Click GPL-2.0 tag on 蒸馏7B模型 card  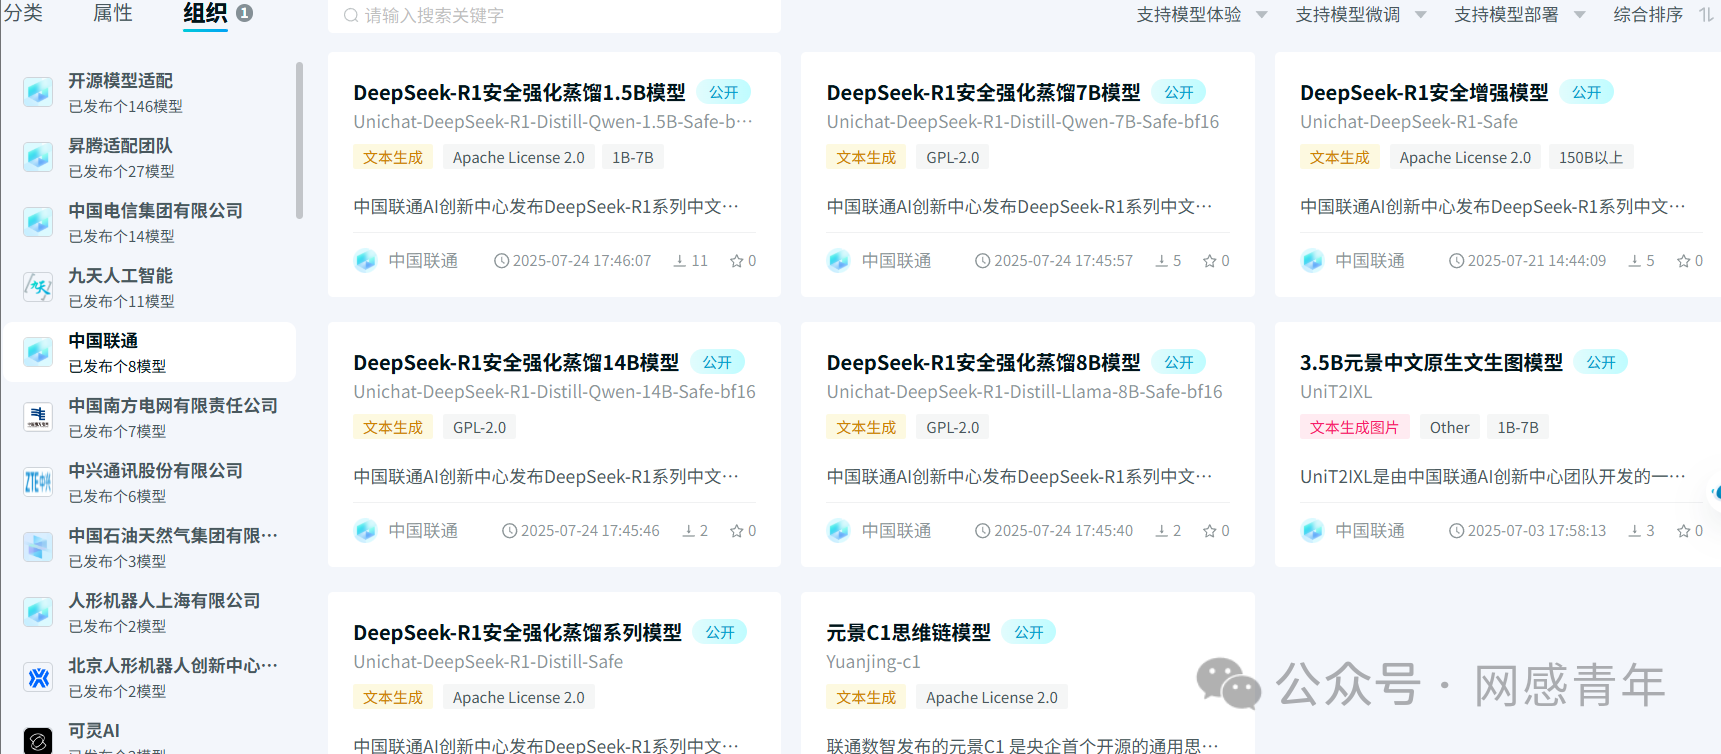coord(952,157)
